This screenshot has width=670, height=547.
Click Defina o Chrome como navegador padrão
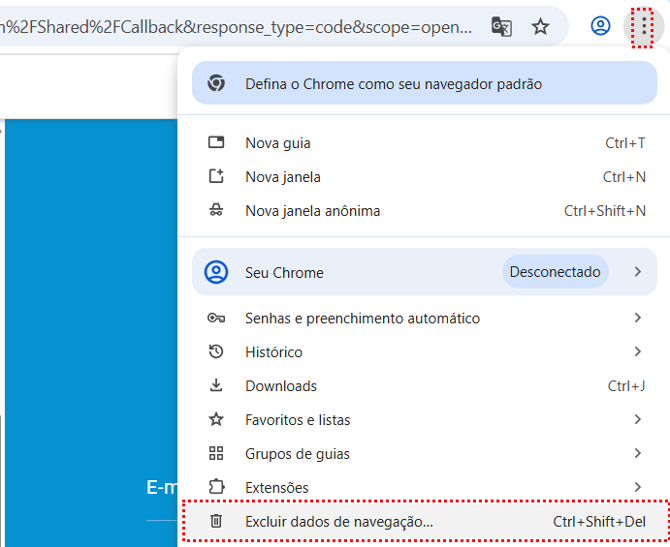(x=393, y=84)
